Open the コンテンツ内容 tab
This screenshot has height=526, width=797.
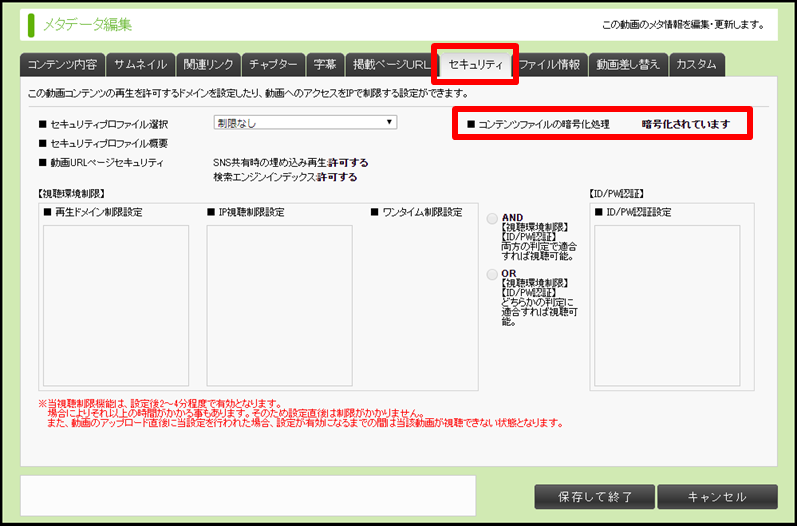62,64
